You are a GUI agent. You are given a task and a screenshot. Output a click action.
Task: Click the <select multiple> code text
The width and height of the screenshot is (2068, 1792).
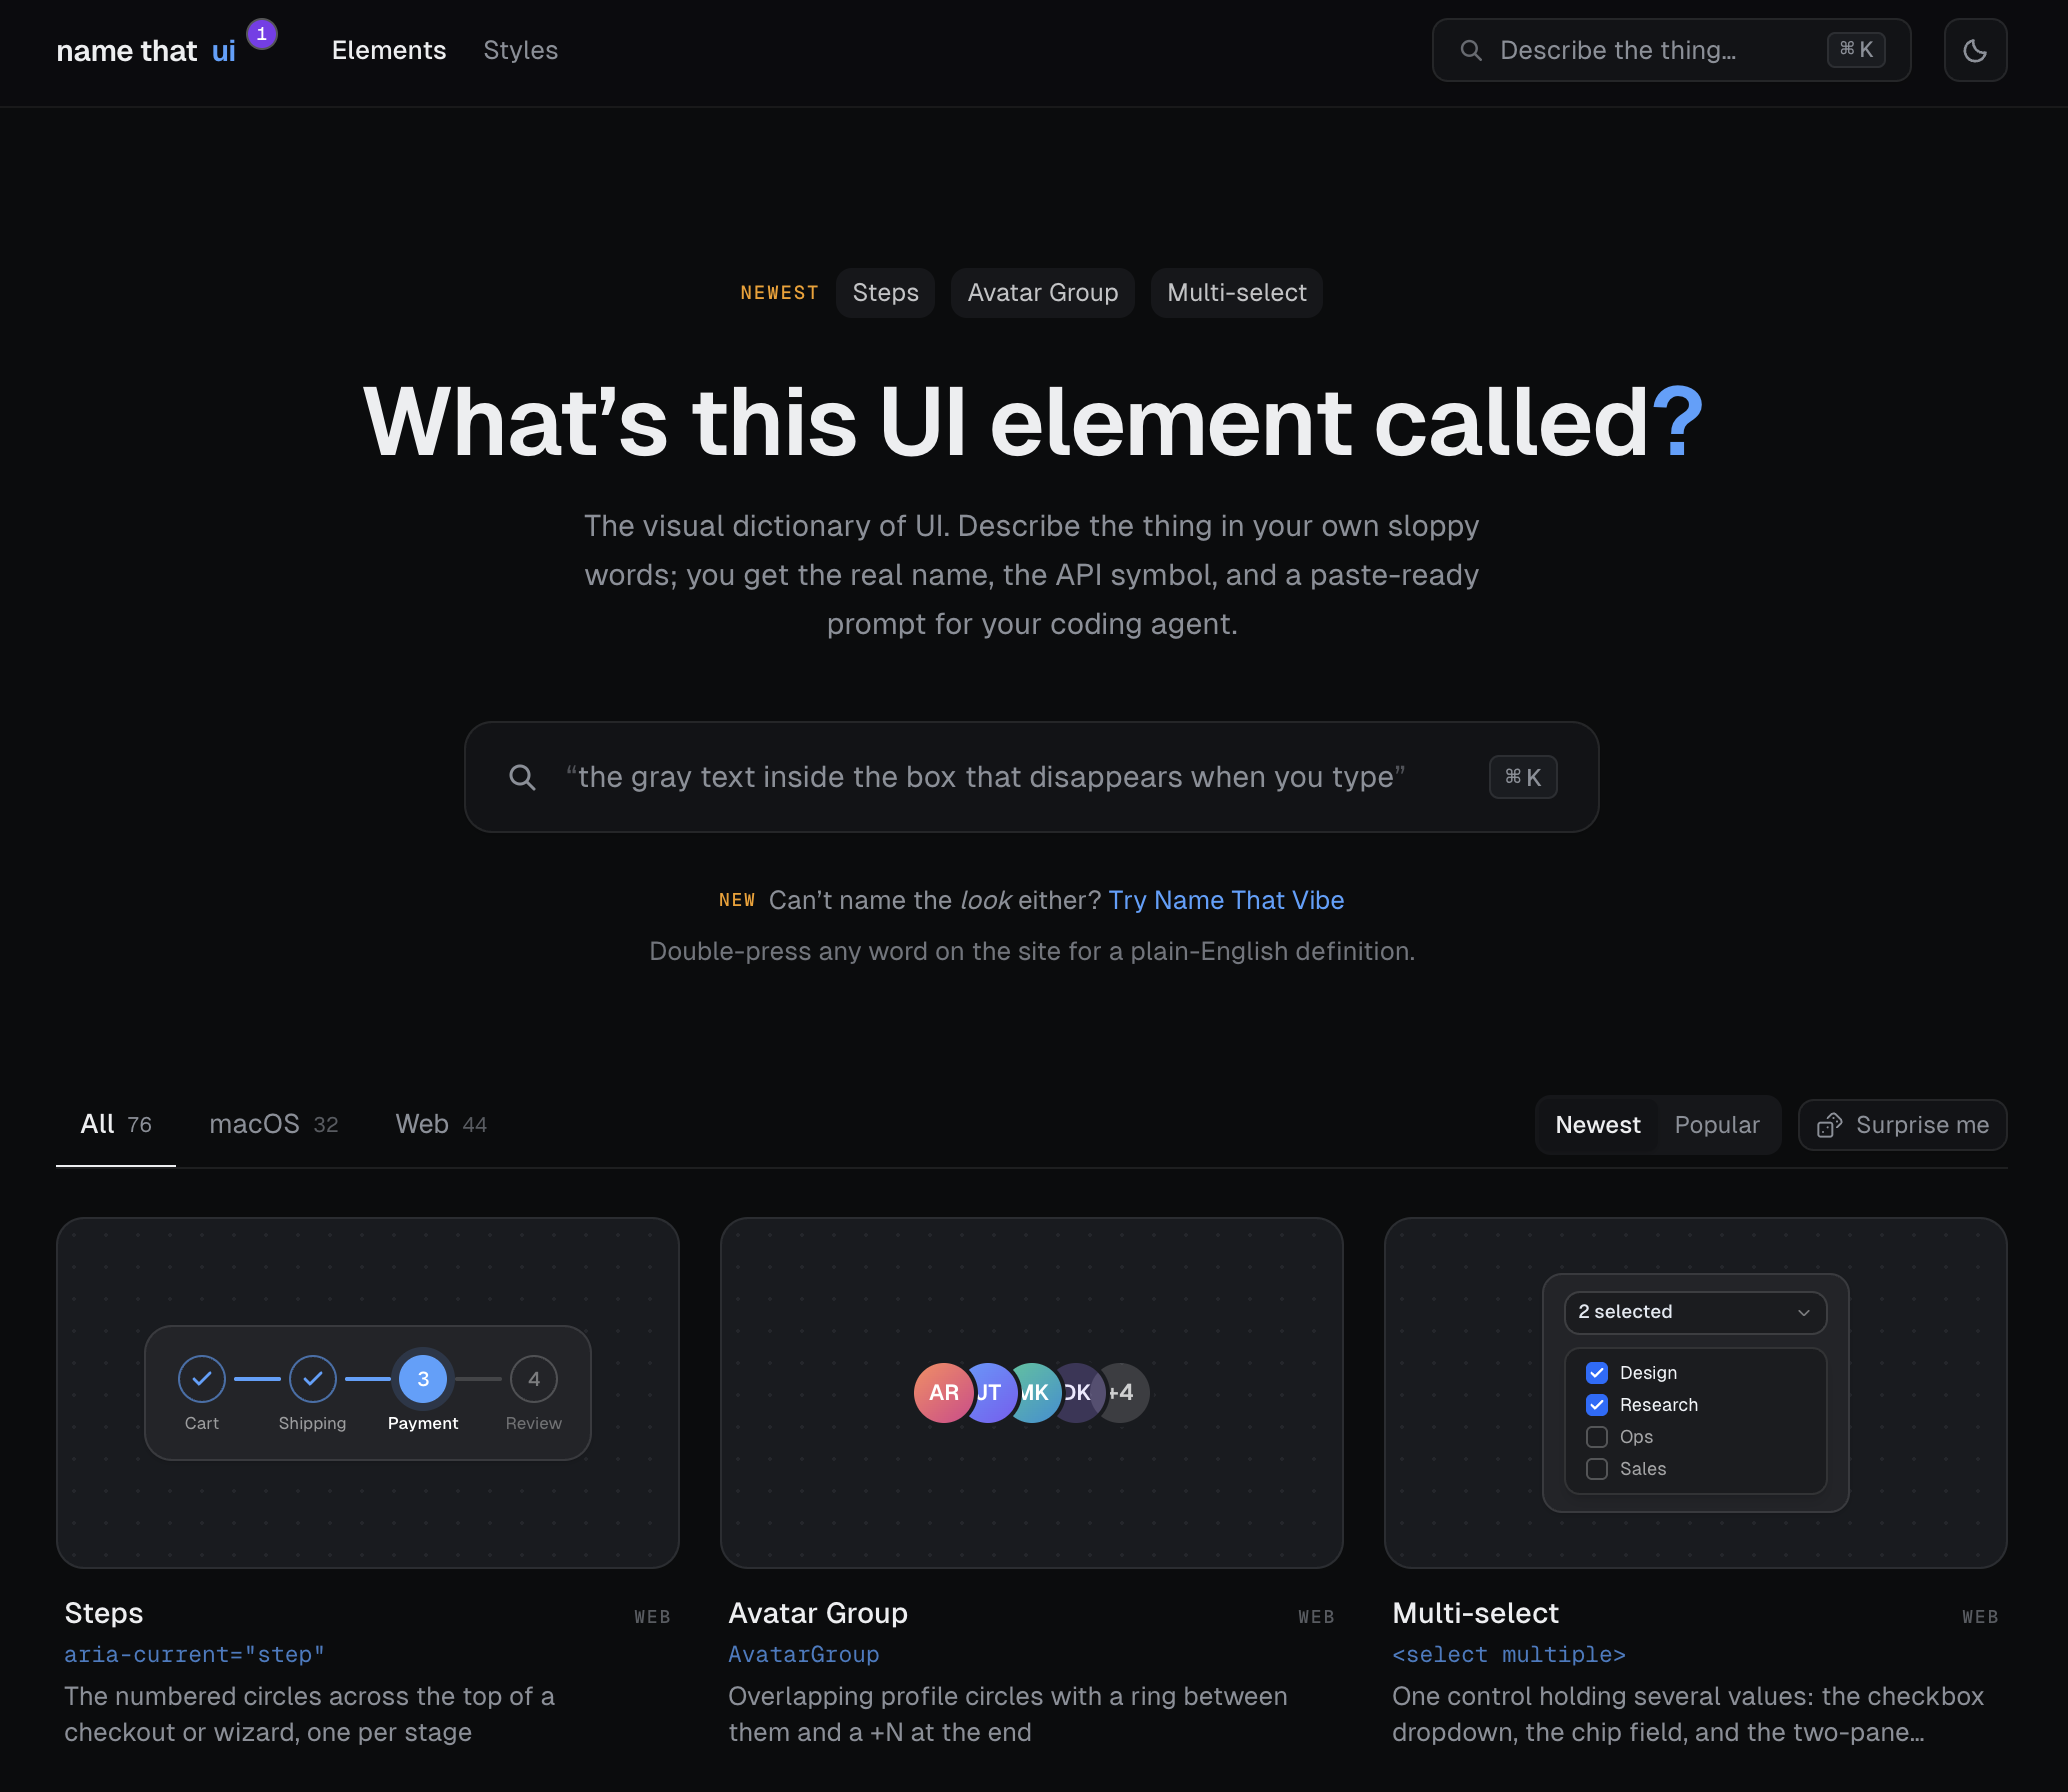click(1509, 1655)
